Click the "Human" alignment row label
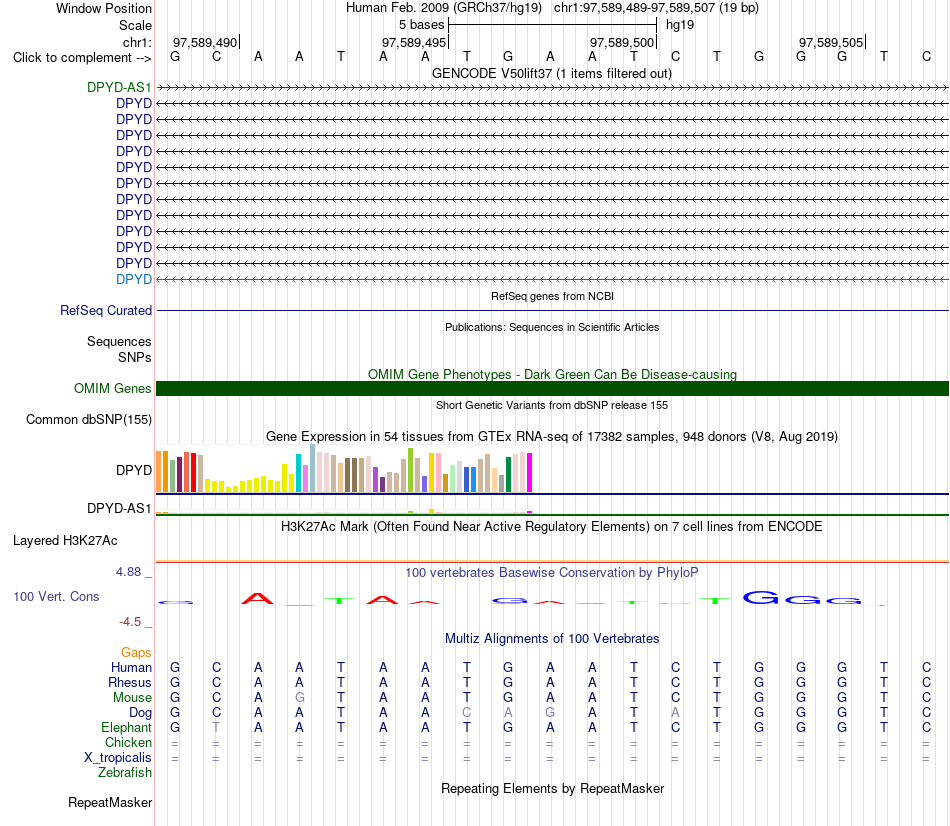 coord(131,667)
